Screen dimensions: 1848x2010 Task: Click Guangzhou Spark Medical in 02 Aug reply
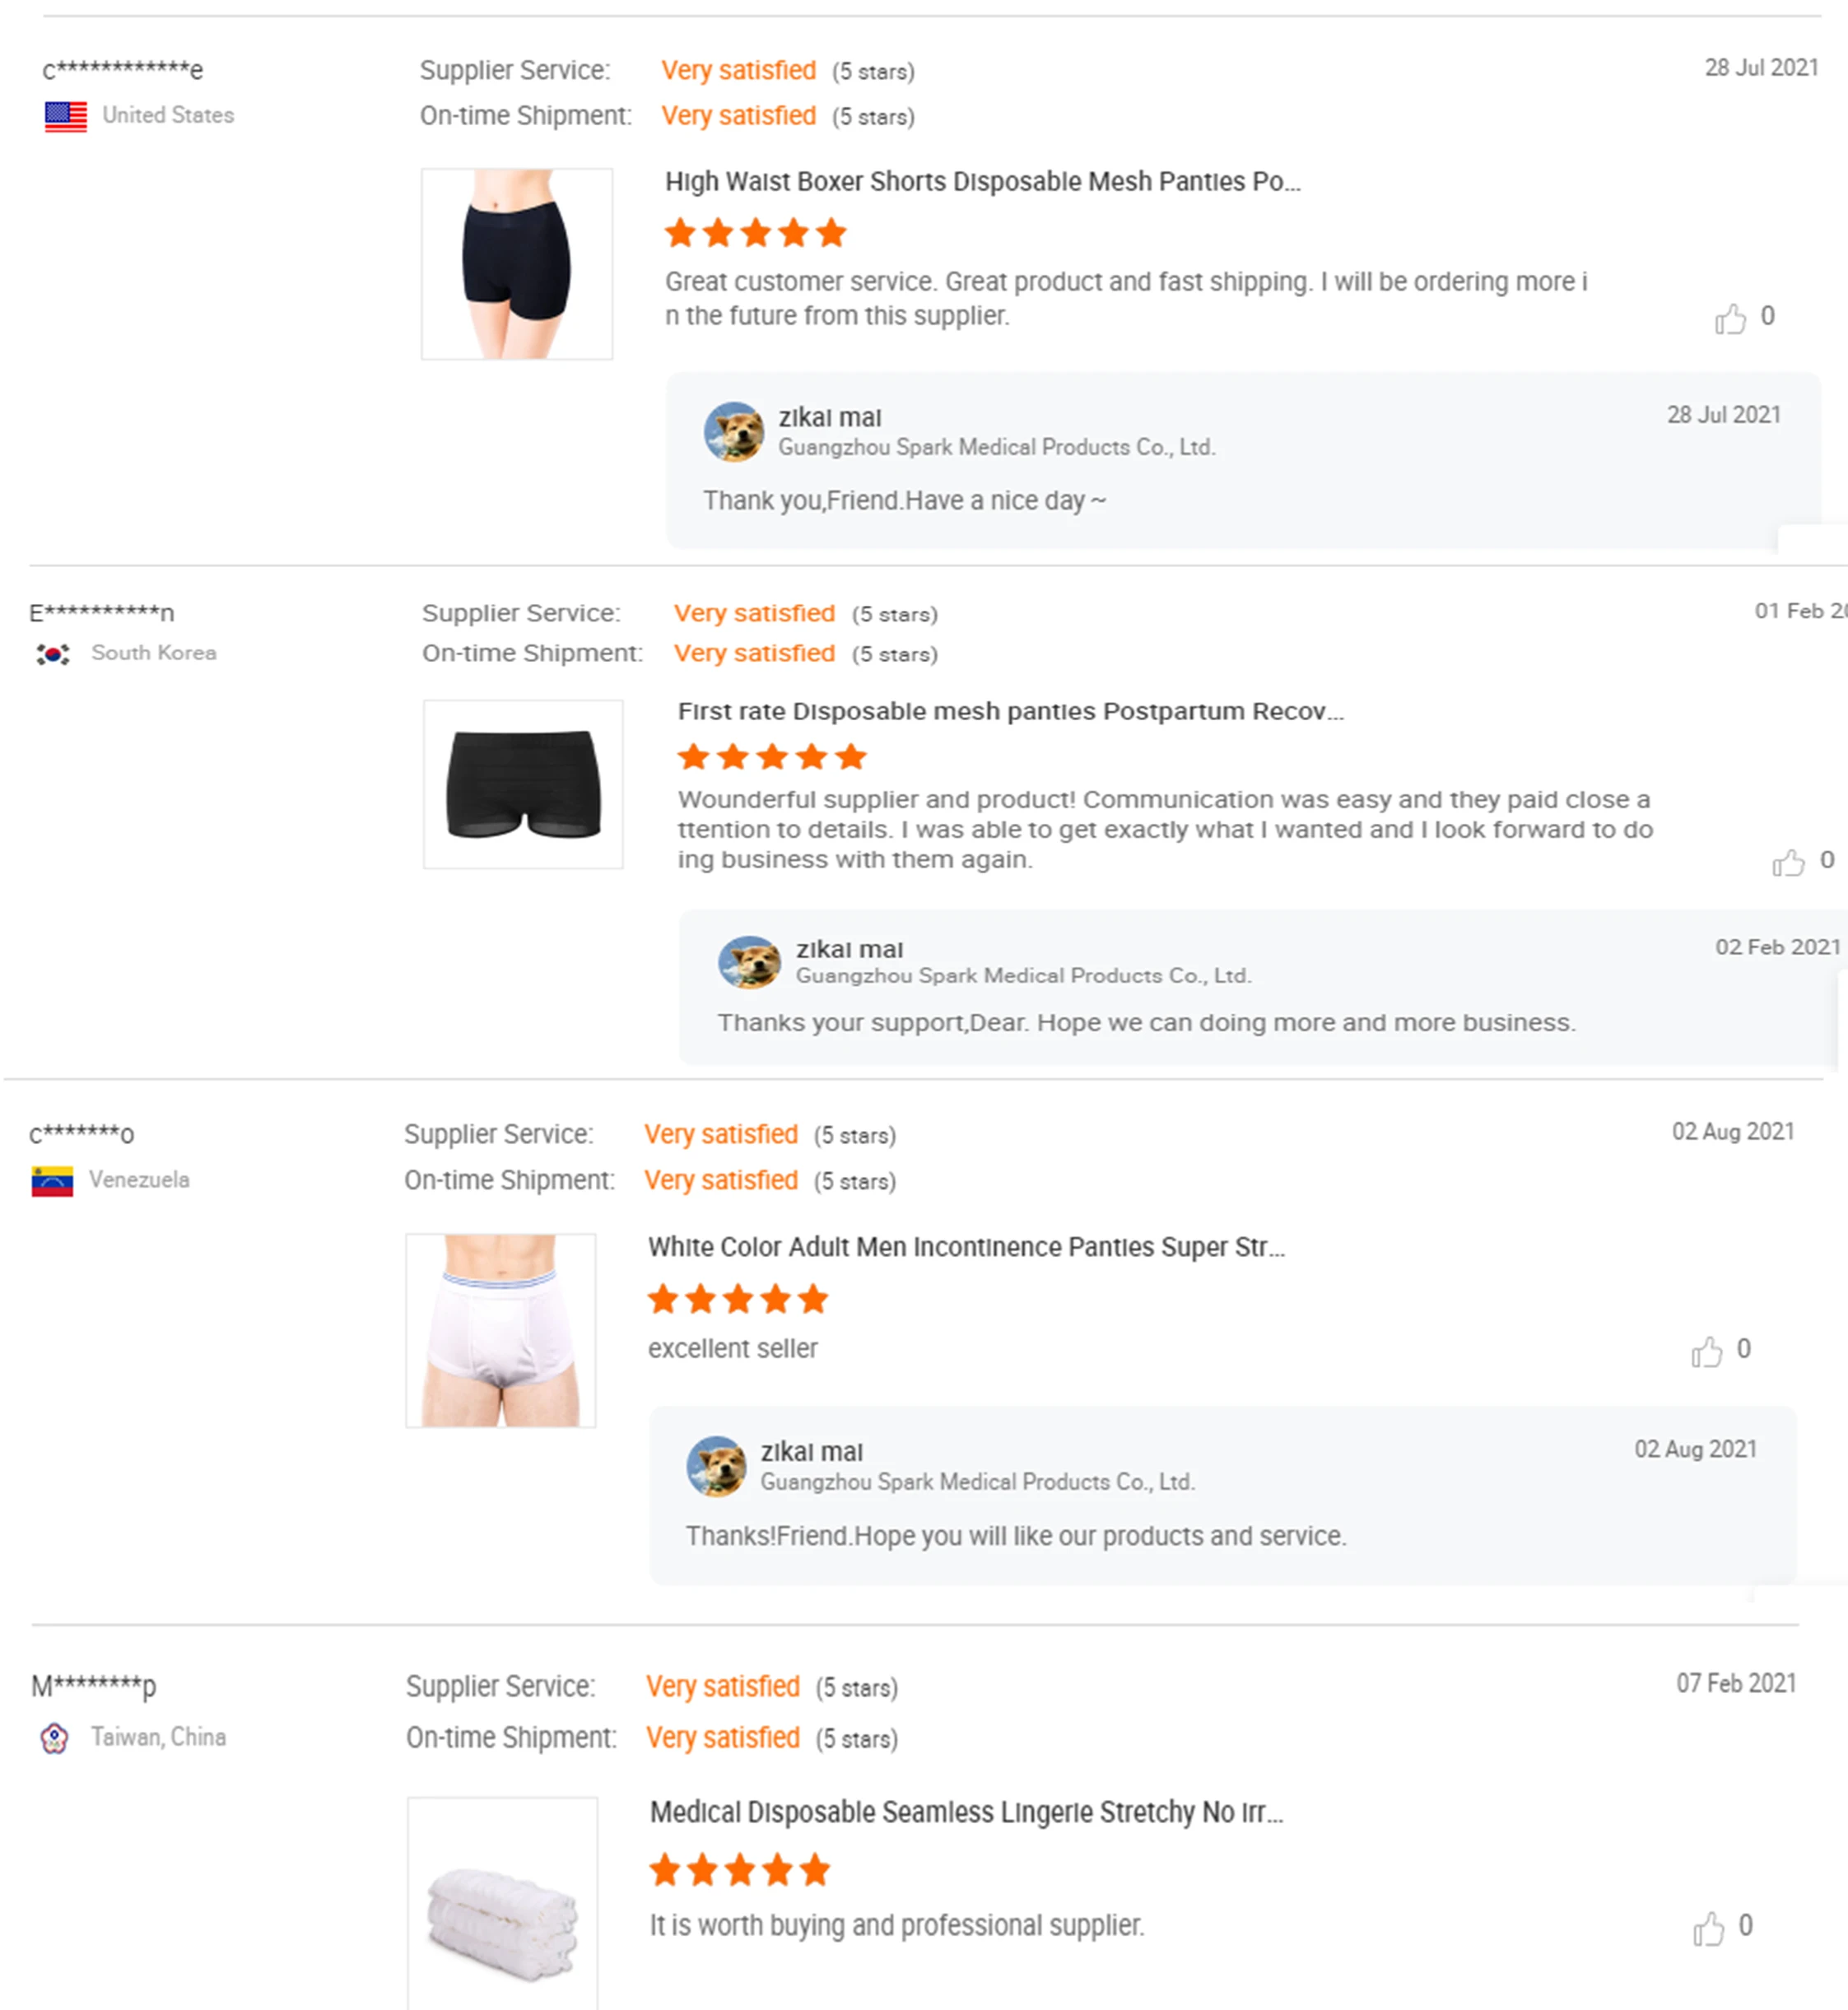[977, 1482]
